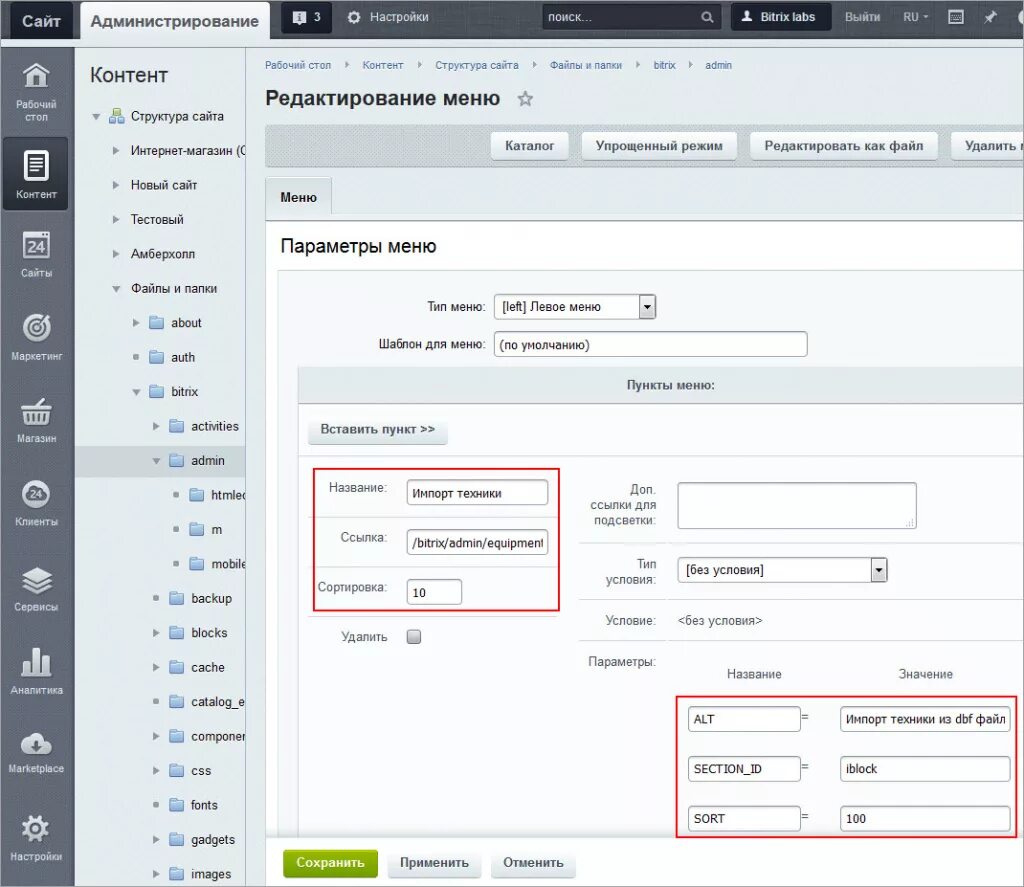Image resolution: width=1024 pixels, height=887 pixels.
Task: Click the cache folder icon
Action: [x=176, y=667]
